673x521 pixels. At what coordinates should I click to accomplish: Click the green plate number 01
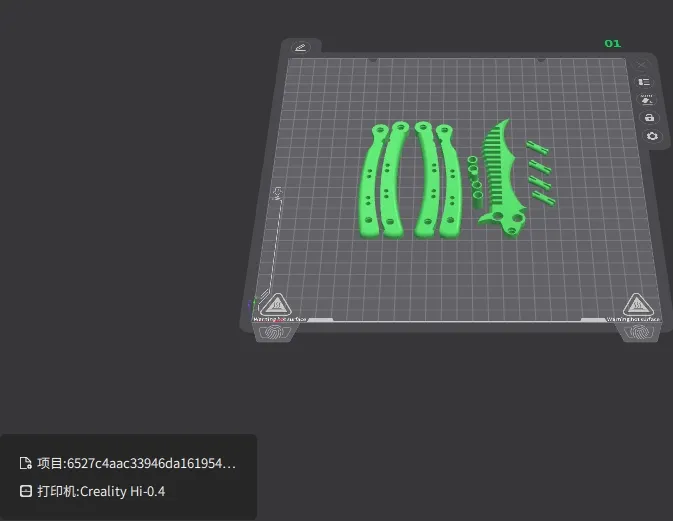point(612,43)
